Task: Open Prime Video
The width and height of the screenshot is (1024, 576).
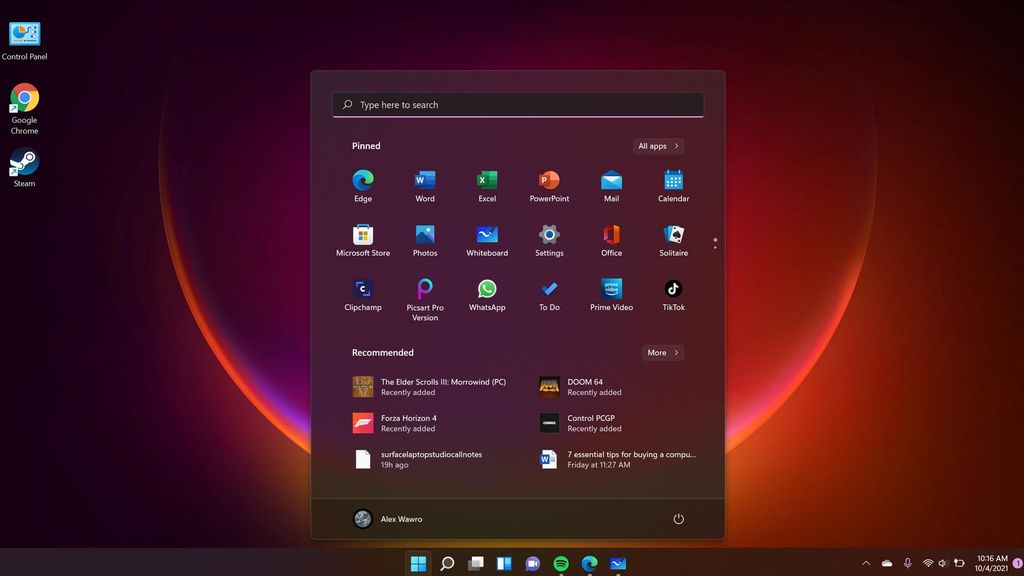Action: [610, 290]
